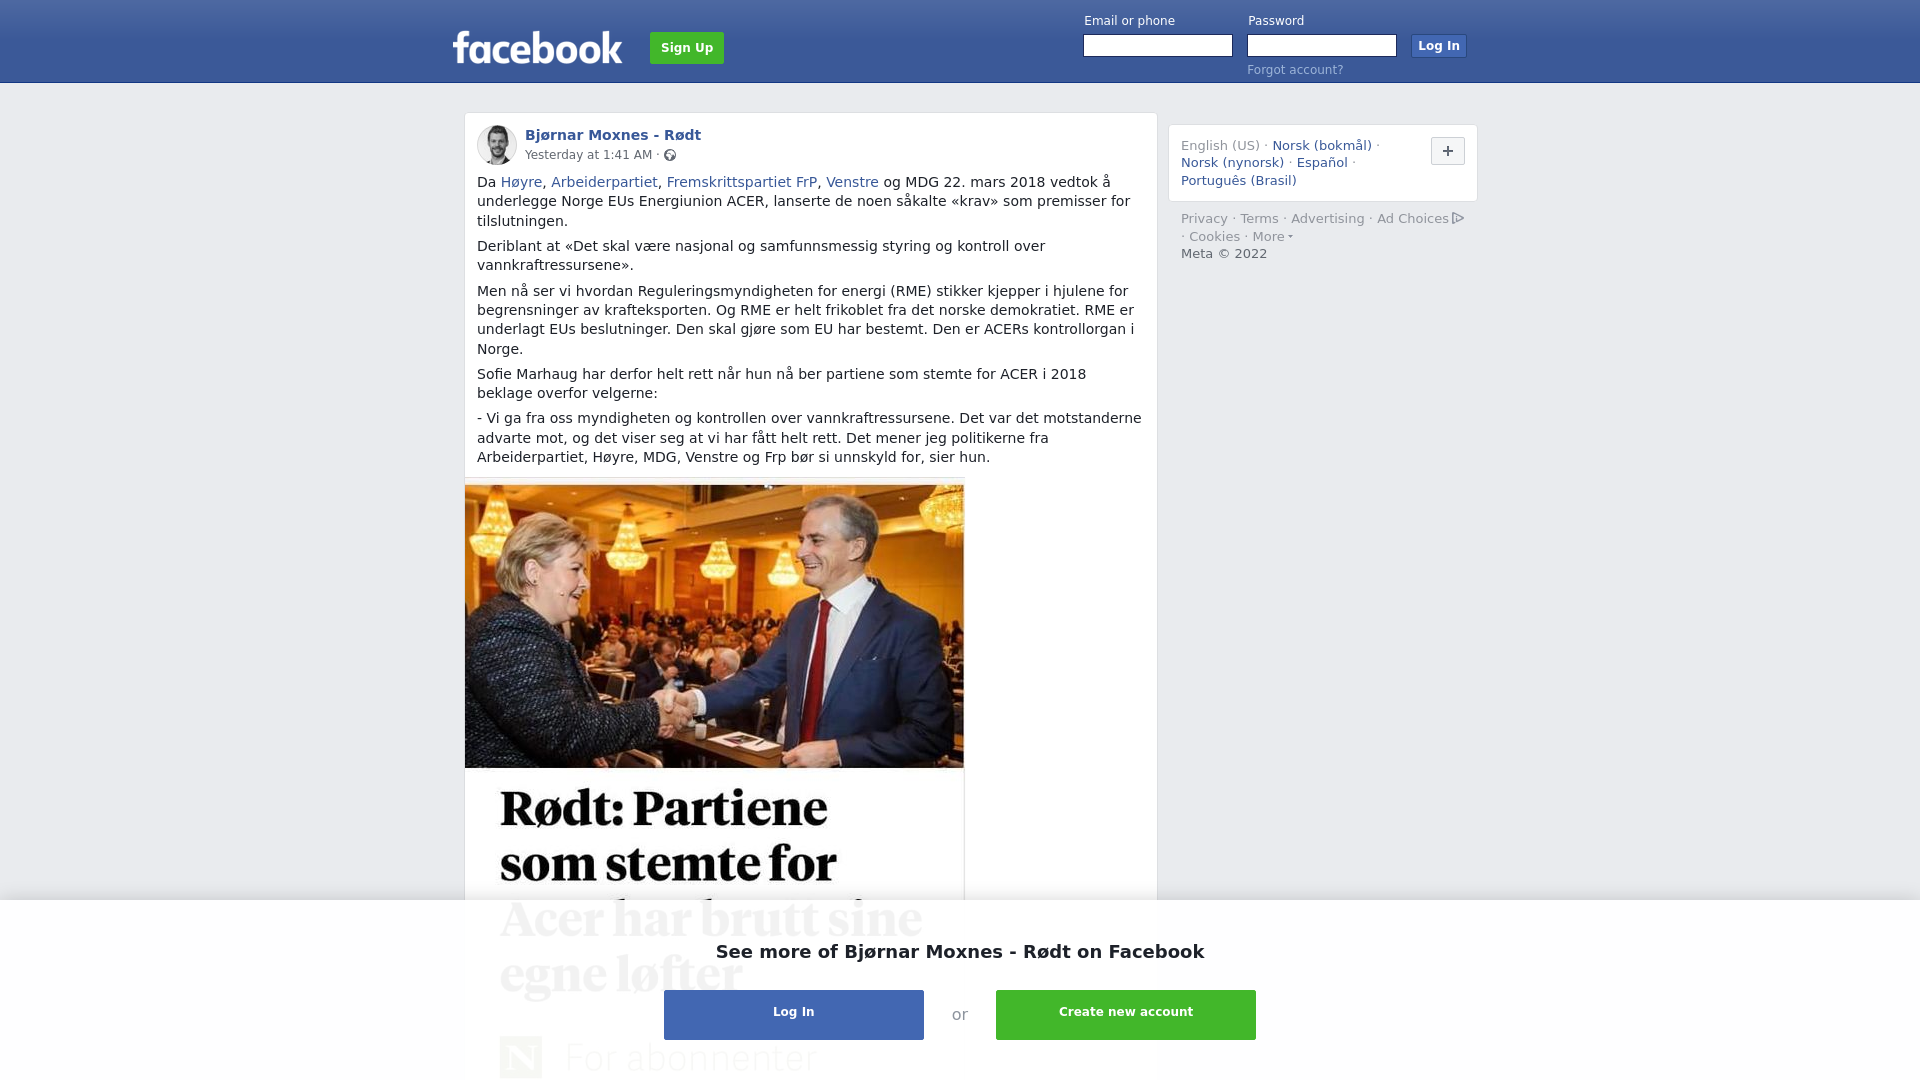Click the Create new account button
Viewport: 1920px width, 1080px height.
point(1126,1014)
